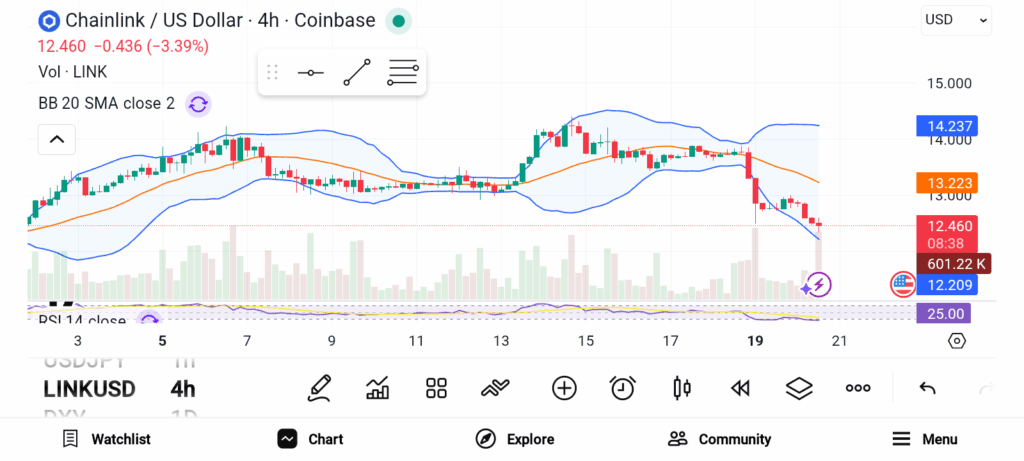Open the indicators chart icon
The width and height of the screenshot is (1024, 461).
click(x=378, y=388)
